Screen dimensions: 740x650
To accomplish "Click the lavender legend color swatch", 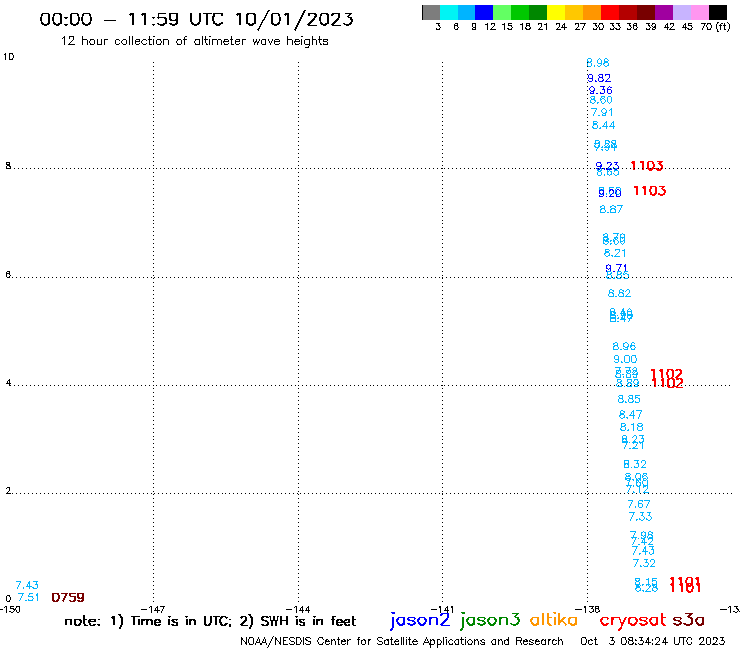I will coord(681,12).
